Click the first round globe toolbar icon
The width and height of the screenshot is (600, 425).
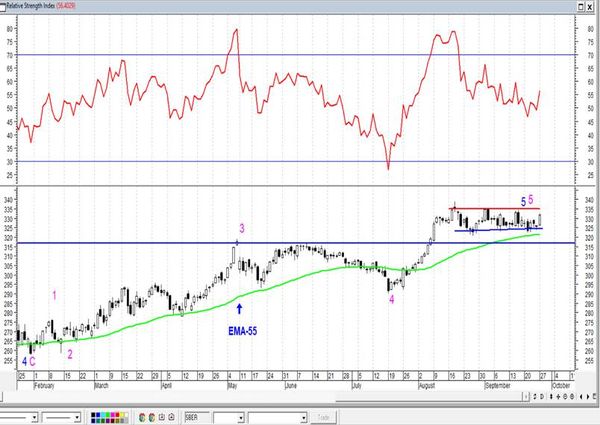coord(142,417)
